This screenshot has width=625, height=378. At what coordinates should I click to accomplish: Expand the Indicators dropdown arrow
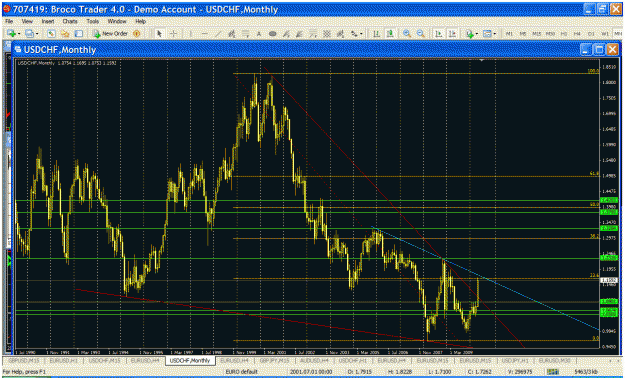(x=477, y=34)
